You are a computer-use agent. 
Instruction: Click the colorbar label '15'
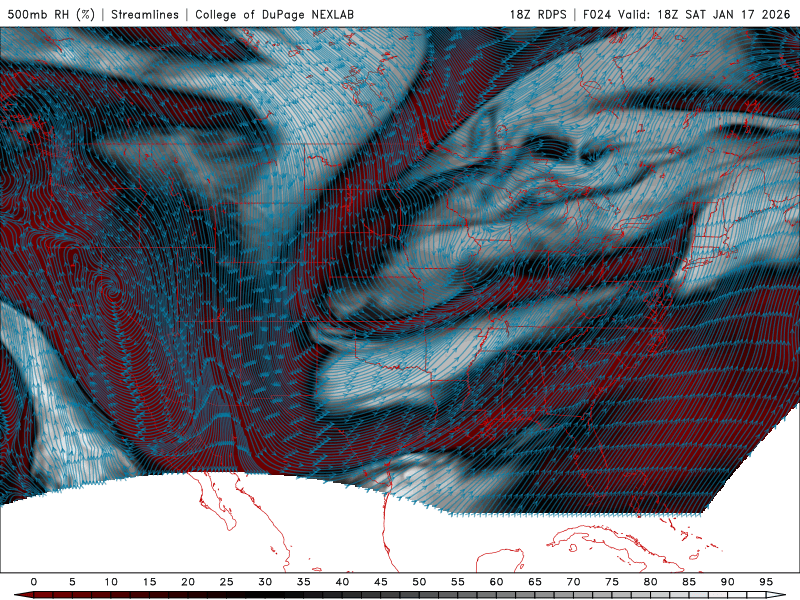[149, 582]
